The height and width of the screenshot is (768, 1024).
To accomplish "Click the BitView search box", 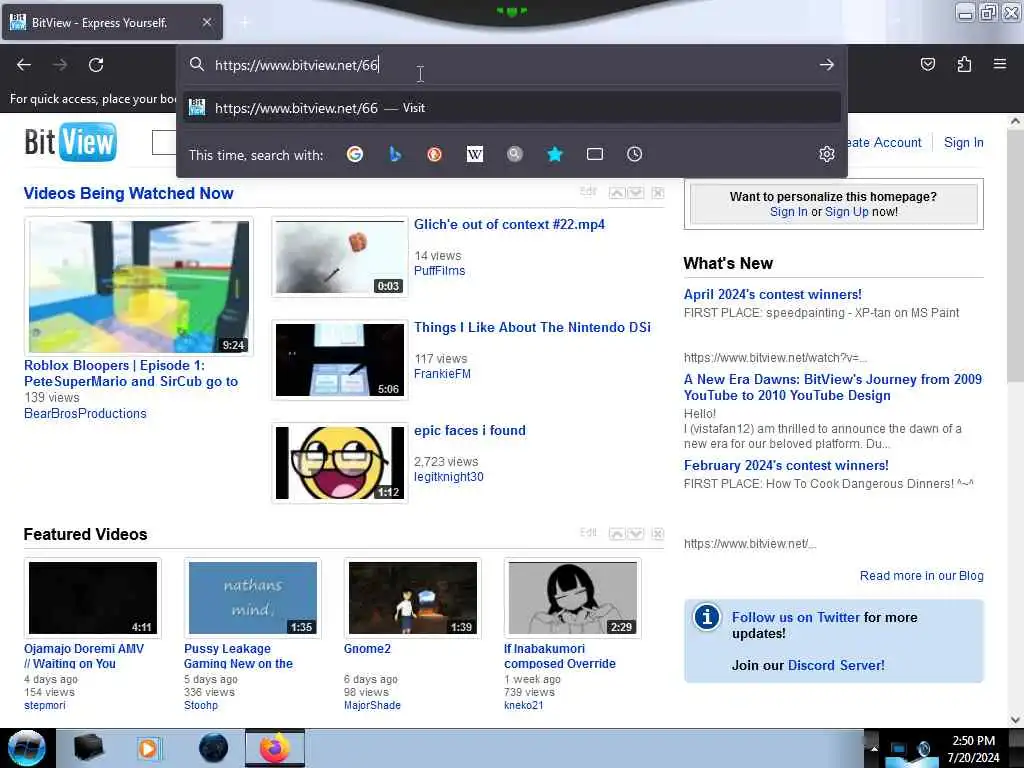I will 163,142.
